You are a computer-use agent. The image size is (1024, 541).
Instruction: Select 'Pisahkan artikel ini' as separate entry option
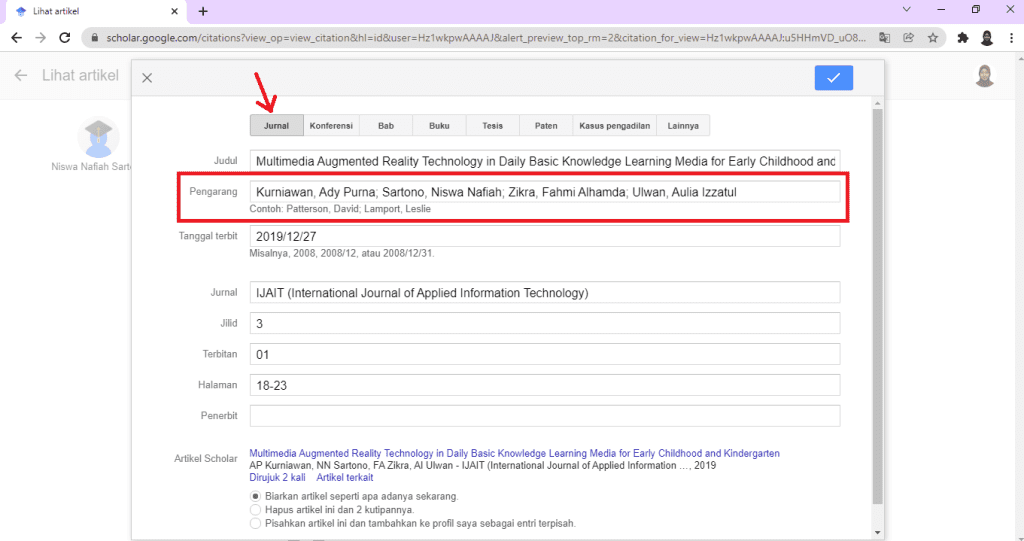(256, 523)
